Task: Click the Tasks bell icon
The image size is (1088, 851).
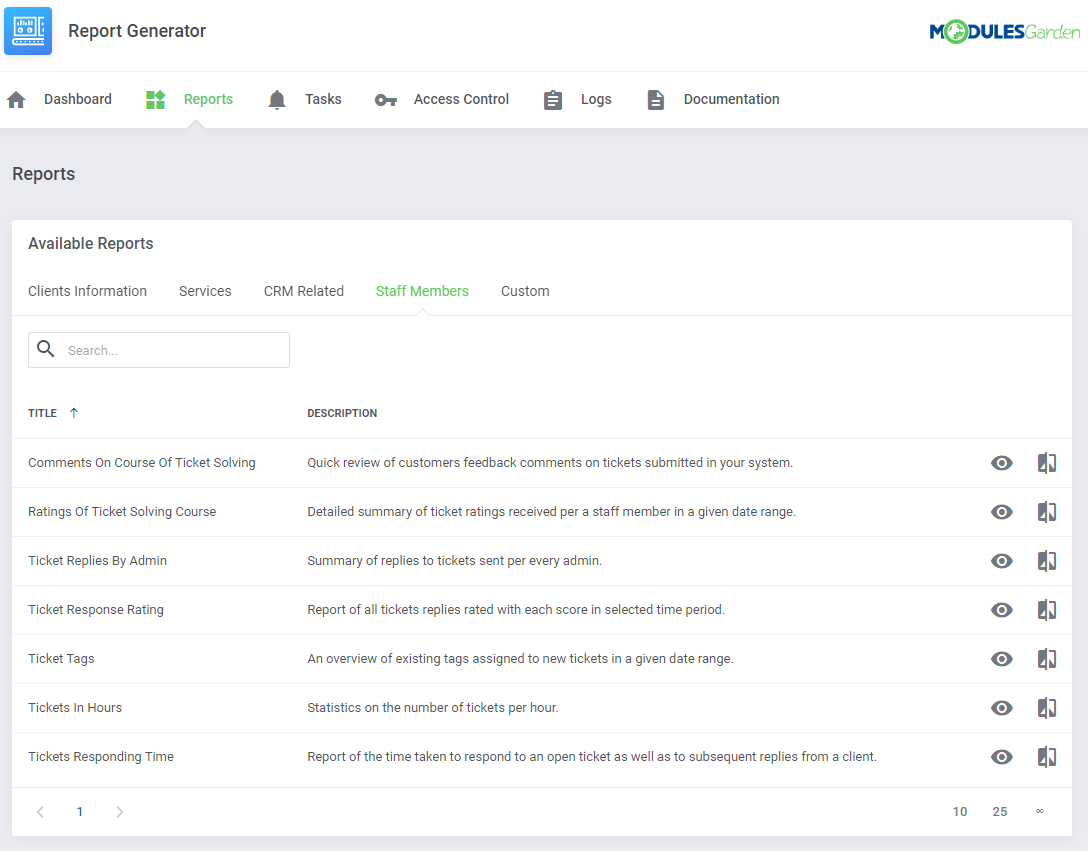Action: (x=277, y=99)
